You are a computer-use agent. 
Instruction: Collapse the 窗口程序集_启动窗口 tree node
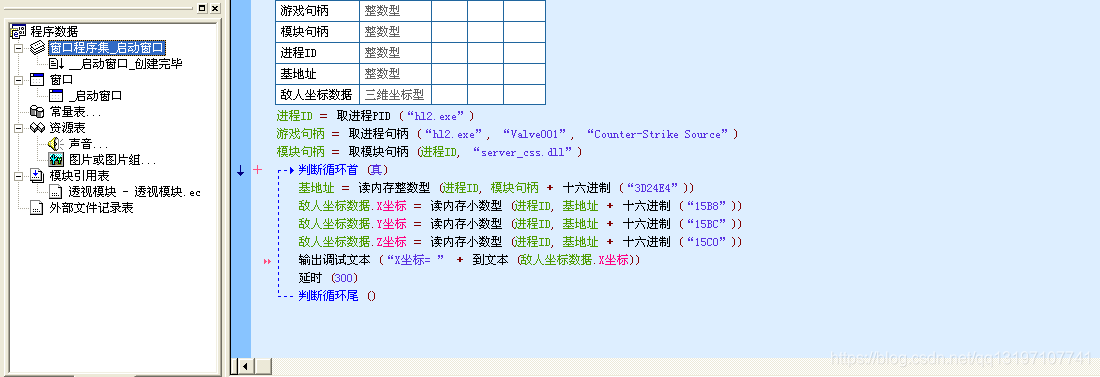pyautogui.click(x=18, y=48)
